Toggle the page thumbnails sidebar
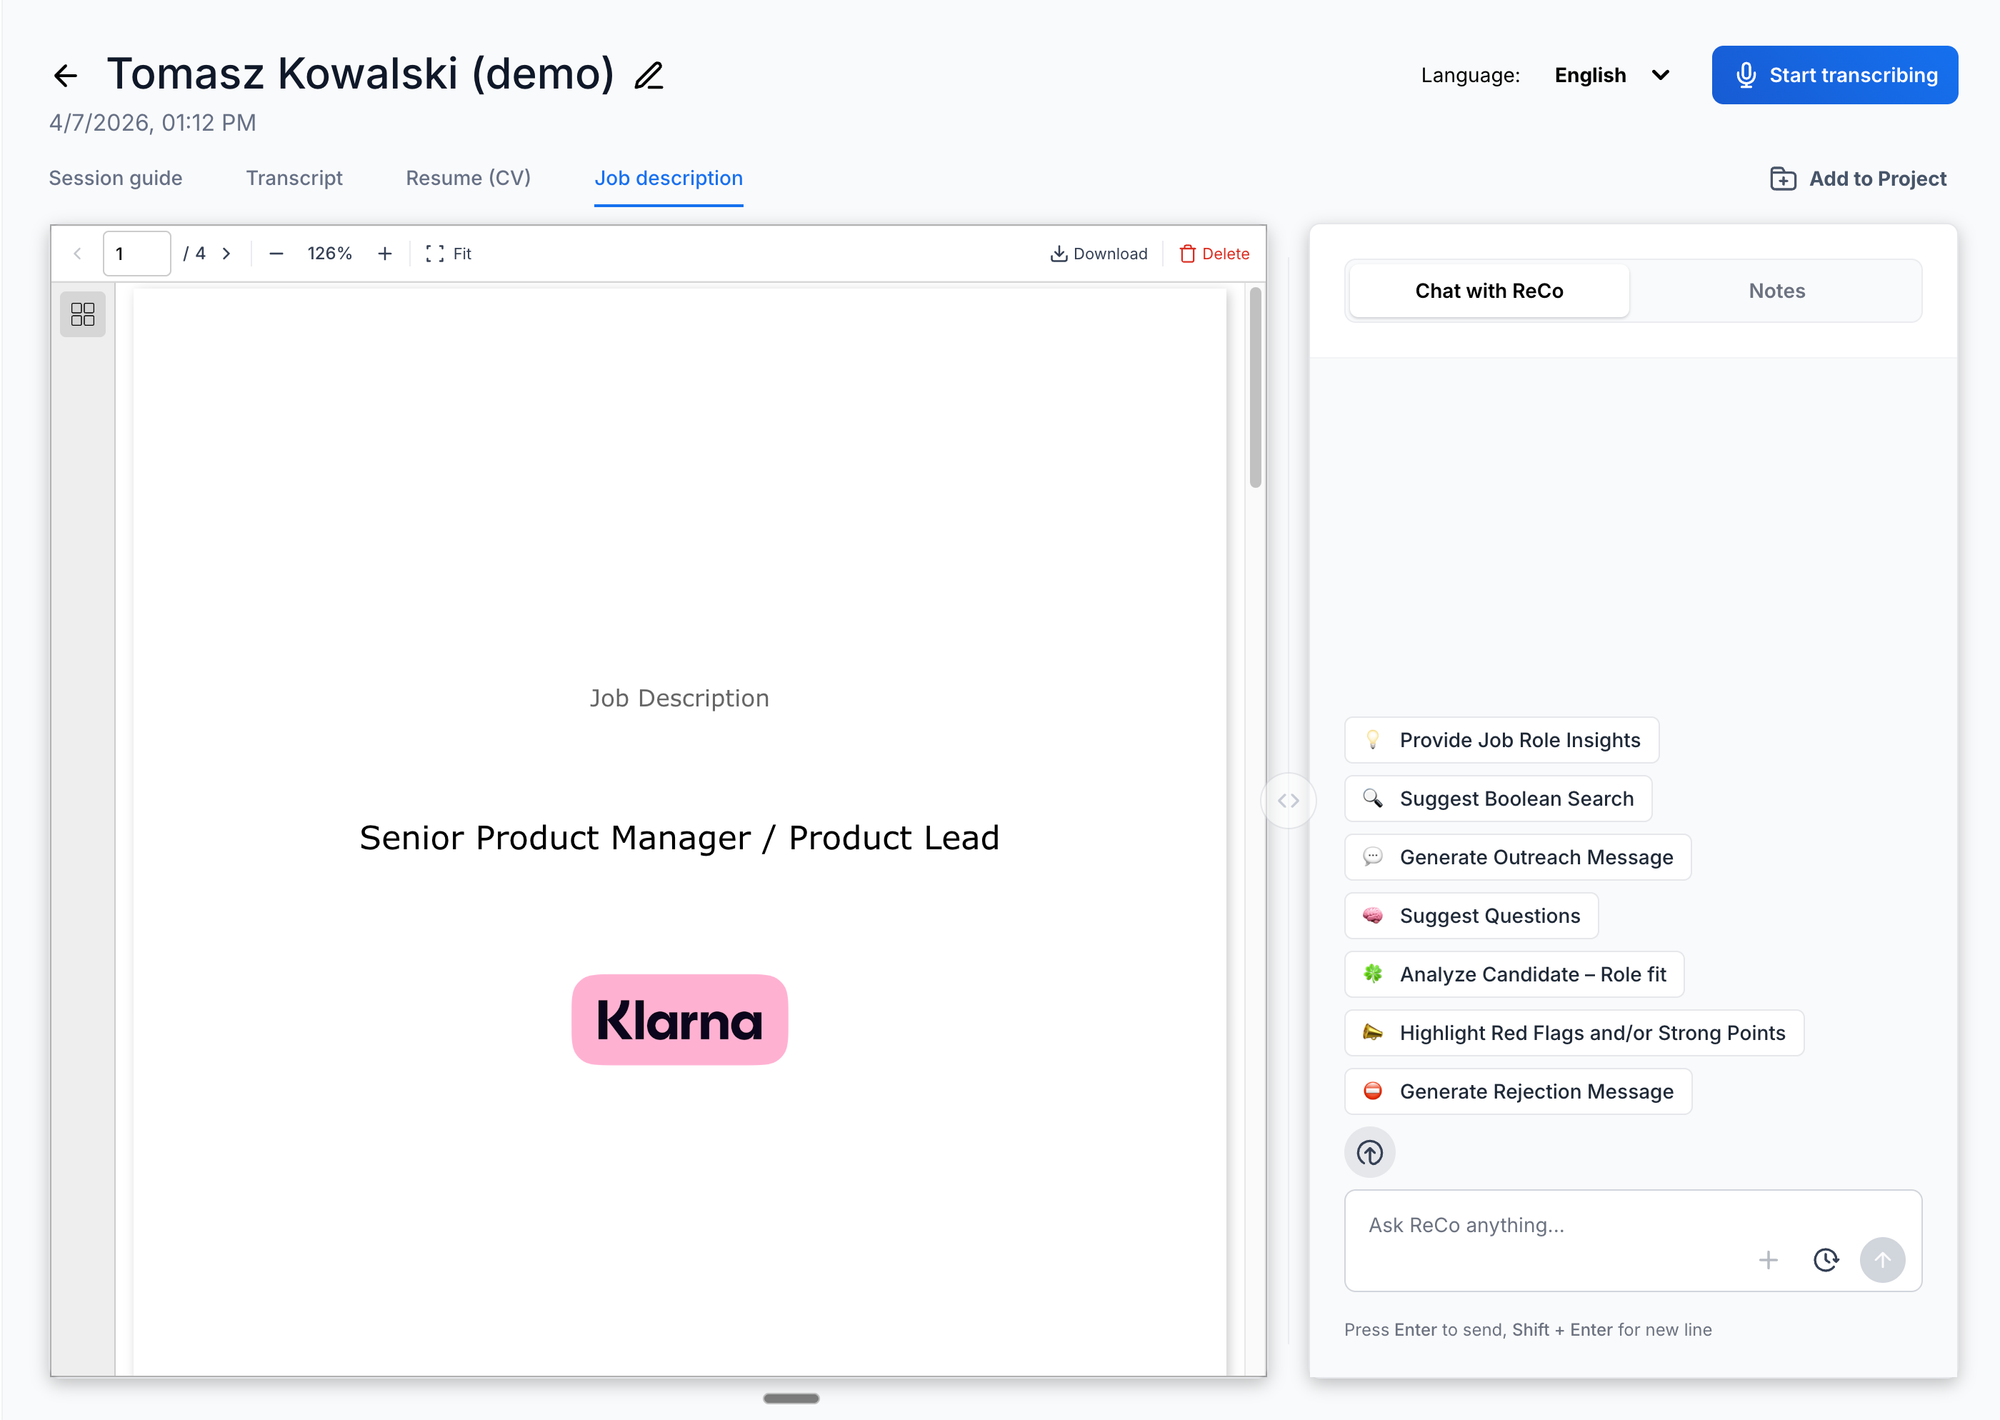The image size is (2000, 1420). (83, 315)
